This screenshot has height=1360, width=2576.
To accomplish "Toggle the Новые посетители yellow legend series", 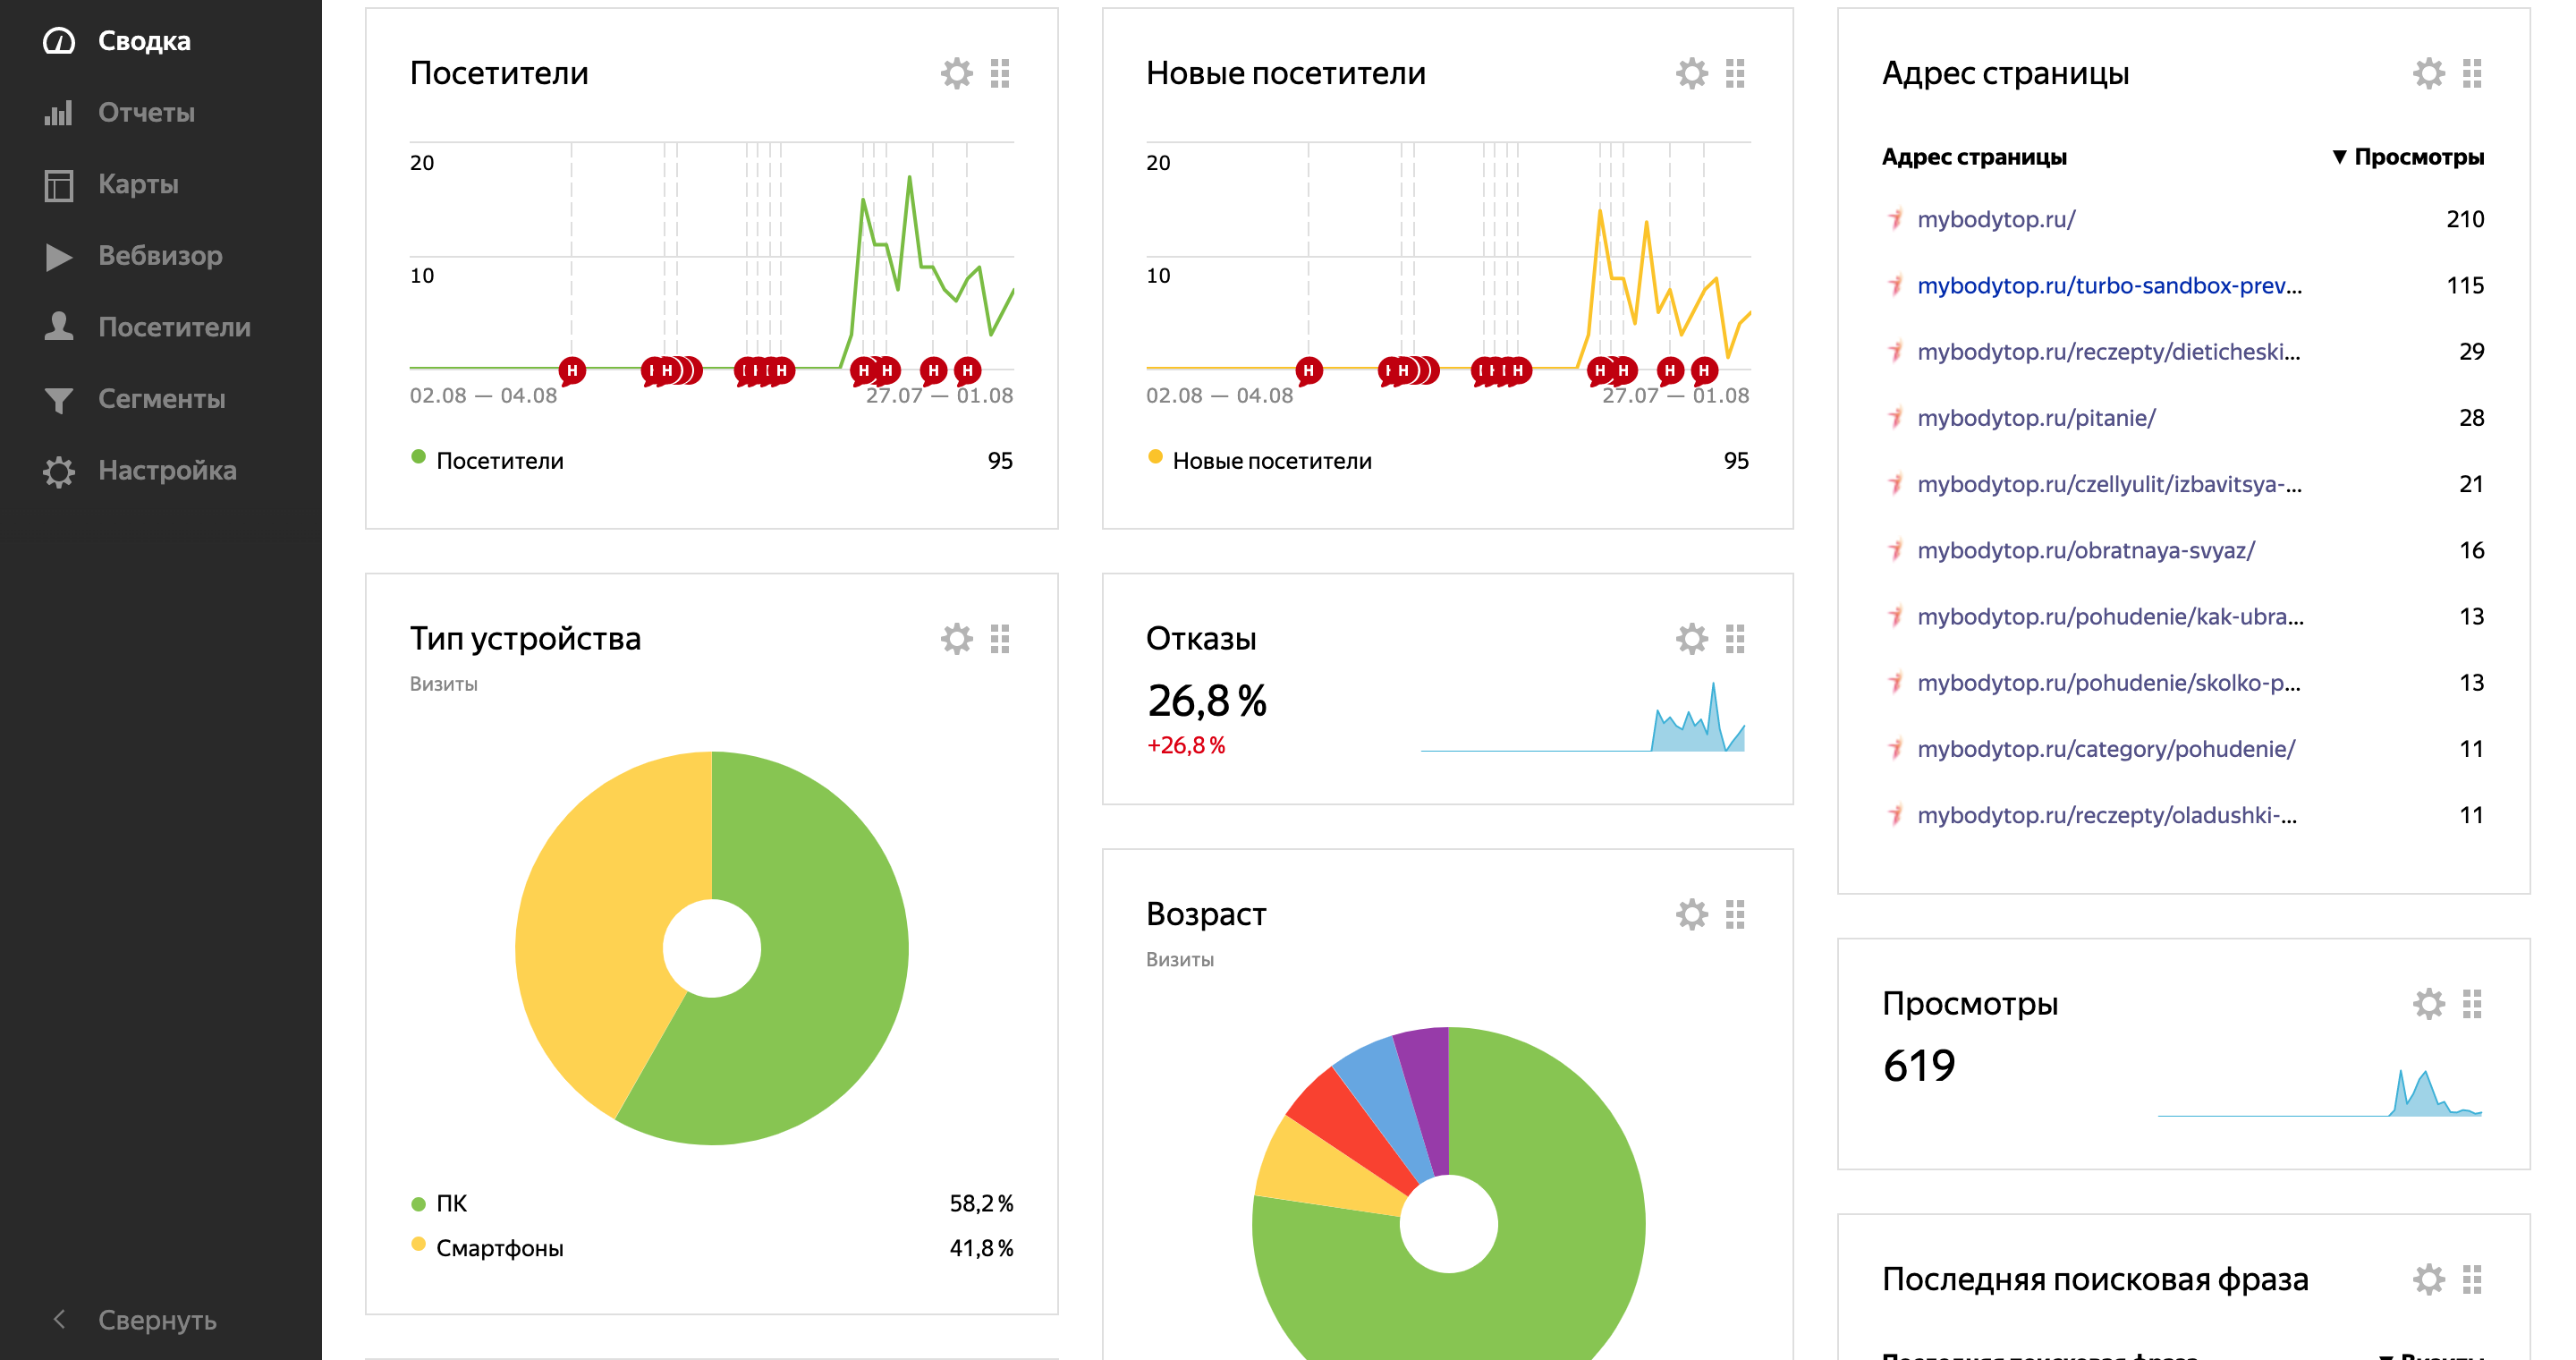I will 1270,461.
